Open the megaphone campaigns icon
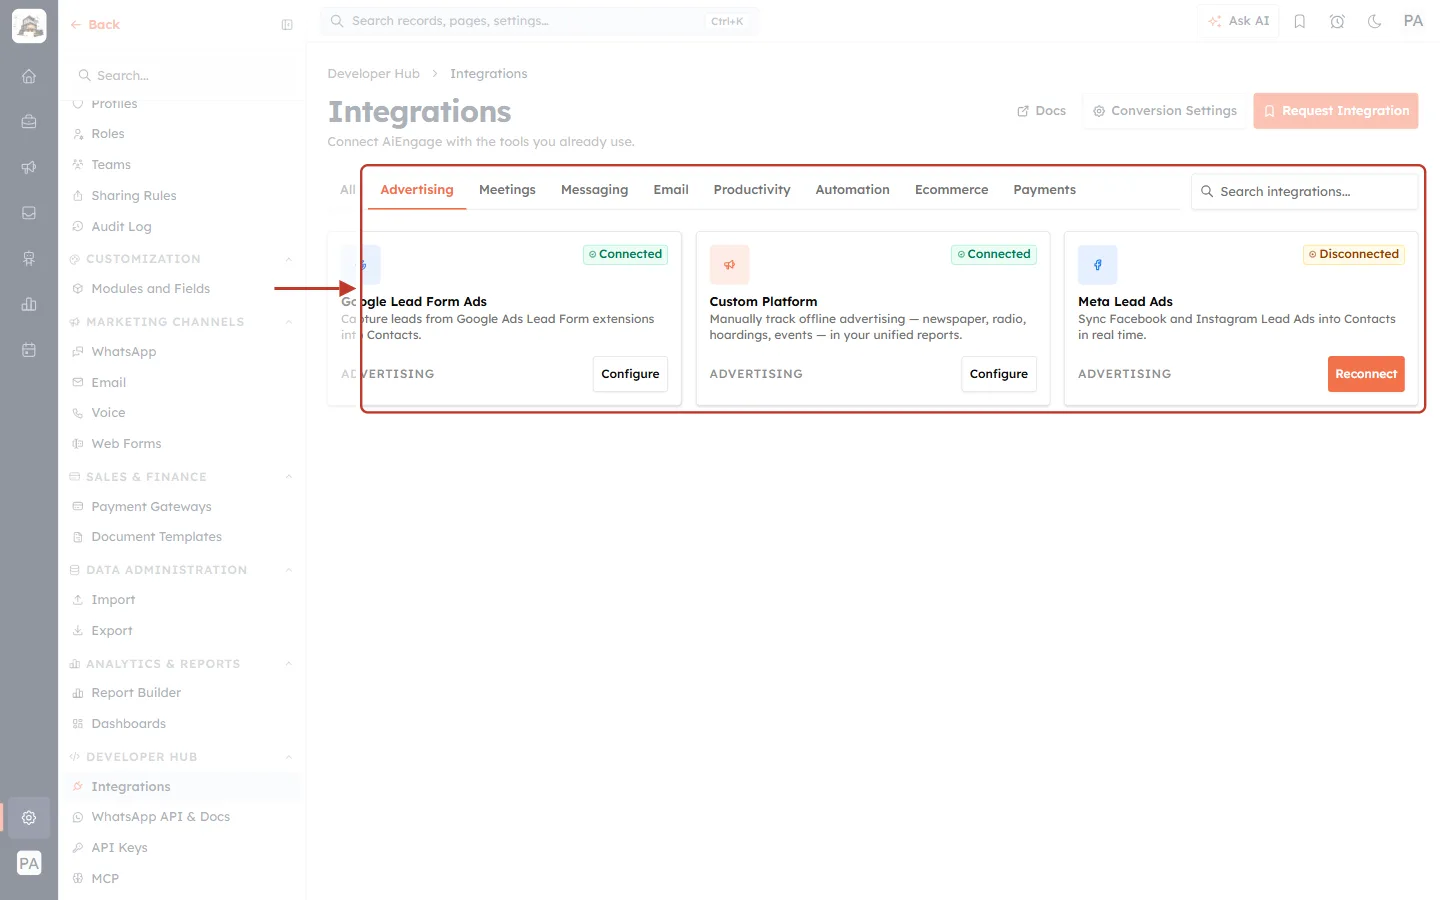This screenshot has height=900, width=1440. pos(29,167)
